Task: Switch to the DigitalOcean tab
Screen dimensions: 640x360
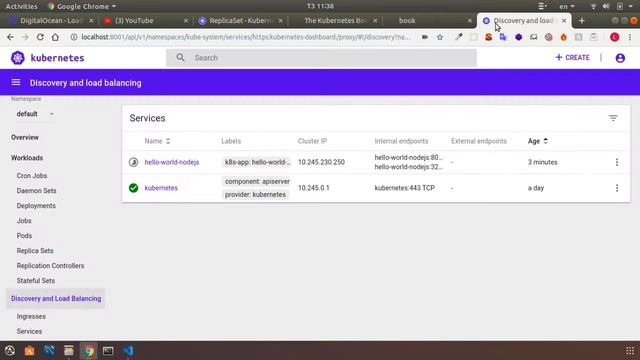Action: 51,20
